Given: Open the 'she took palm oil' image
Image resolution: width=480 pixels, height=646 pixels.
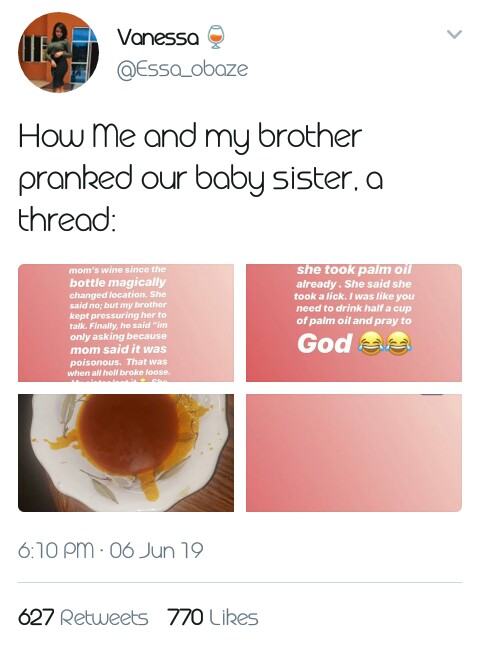Looking at the screenshot, I should (x=354, y=323).
